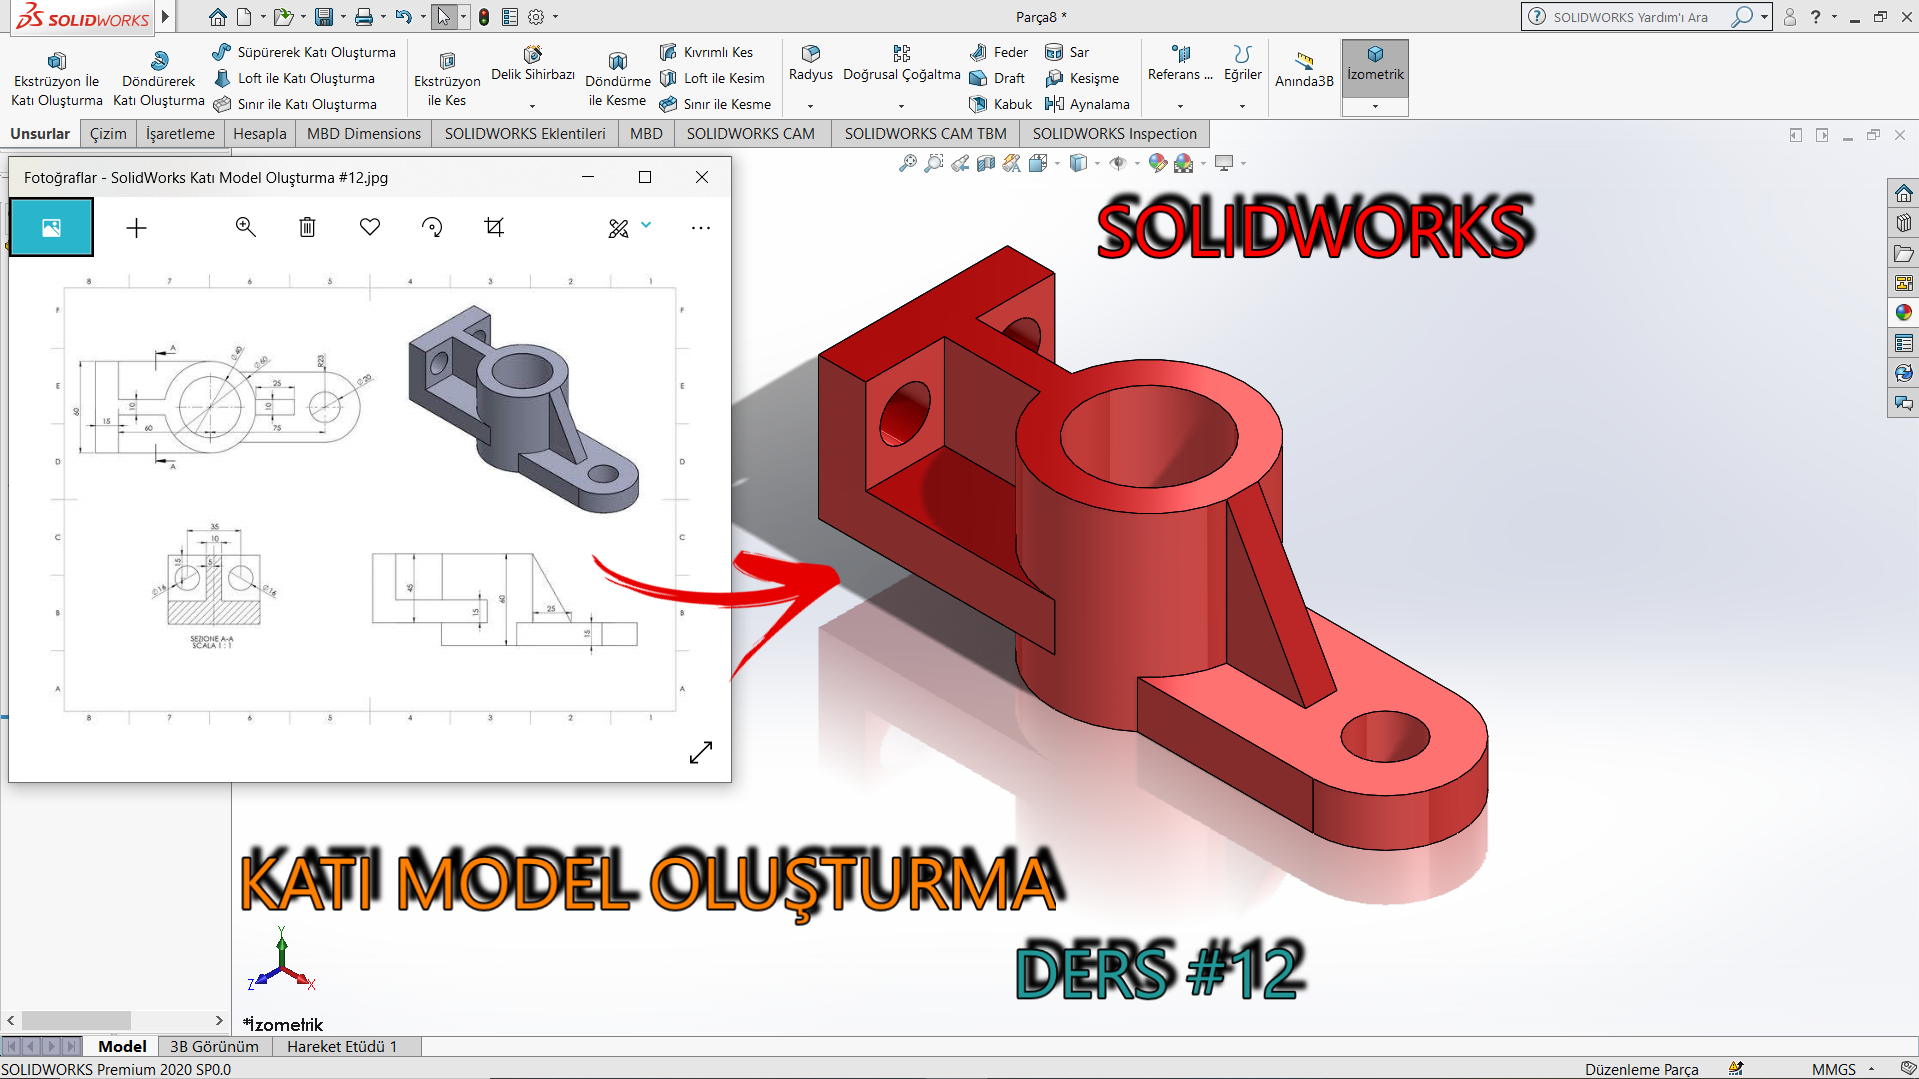Open Save dropdown arrow
Screen dimensions: 1919x1079
[343, 17]
